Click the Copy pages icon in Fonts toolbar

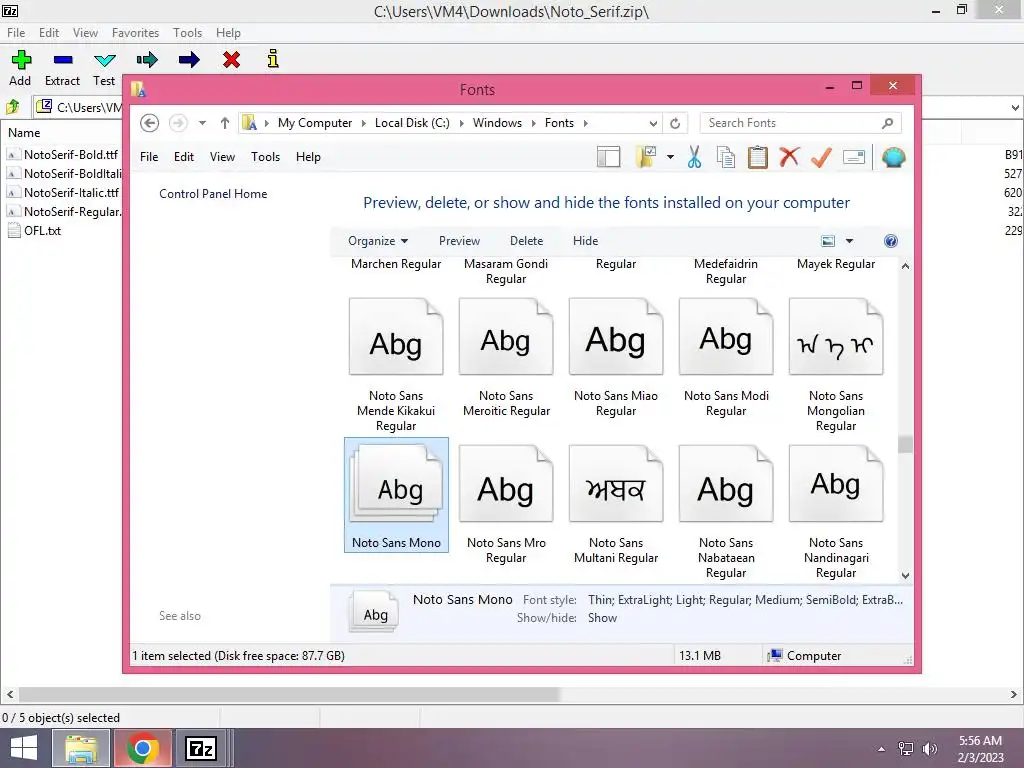(x=726, y=157)
